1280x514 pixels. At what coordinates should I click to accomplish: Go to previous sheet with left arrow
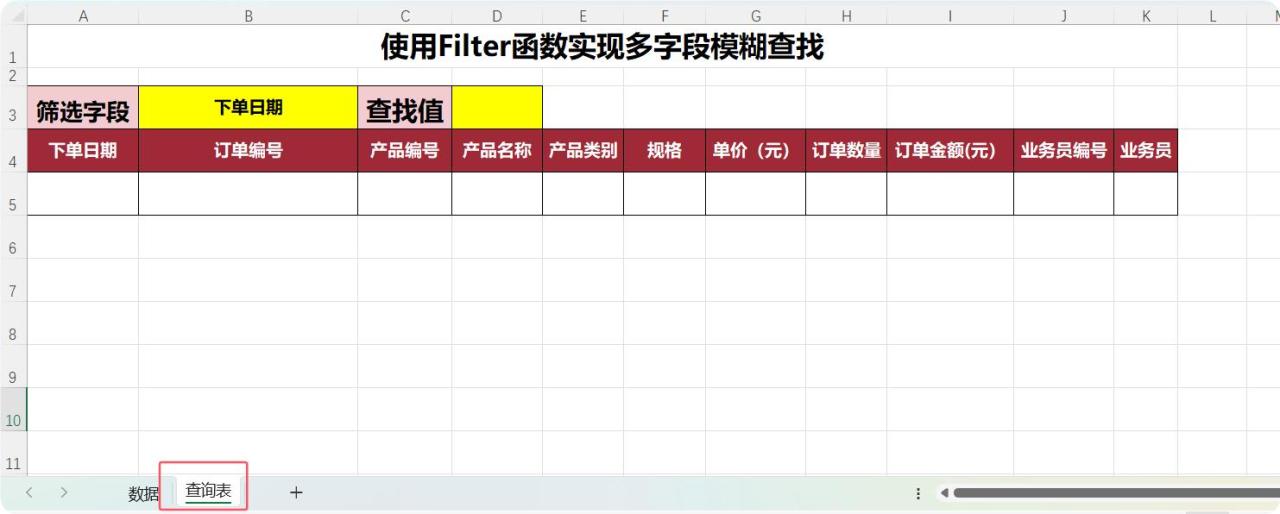(30, 492)
